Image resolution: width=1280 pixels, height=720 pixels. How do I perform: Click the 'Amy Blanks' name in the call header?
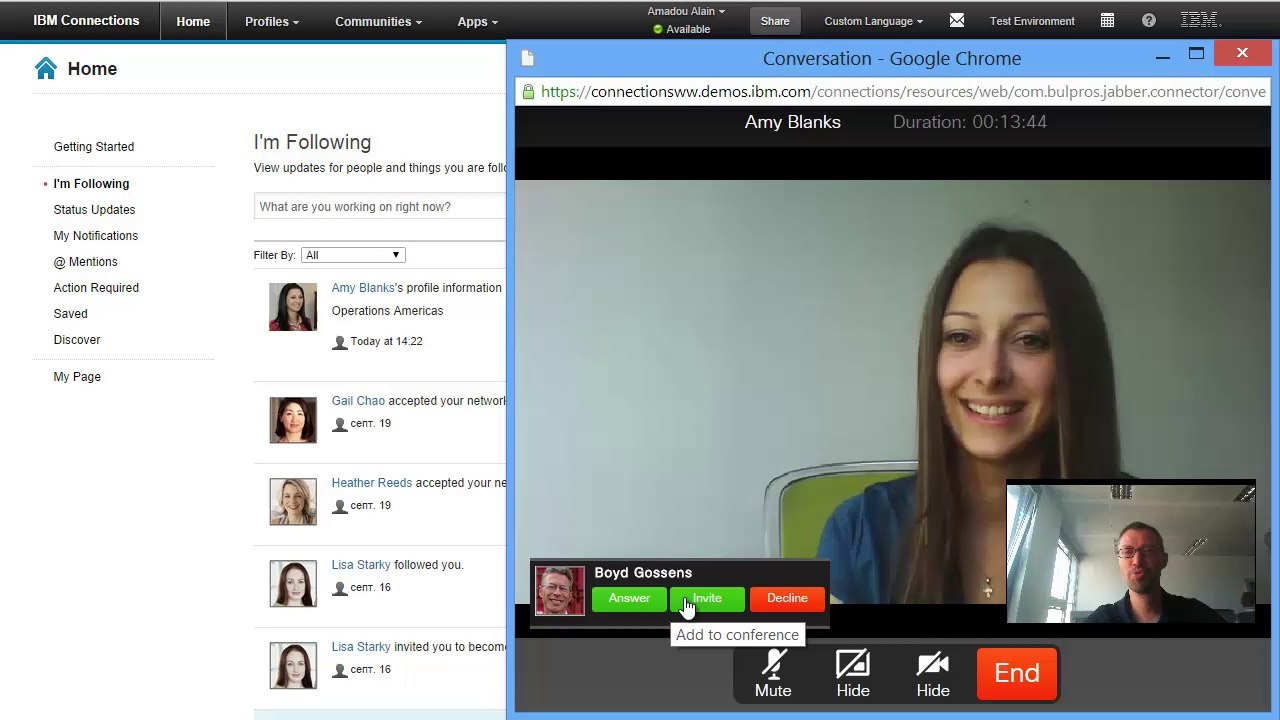793,122
